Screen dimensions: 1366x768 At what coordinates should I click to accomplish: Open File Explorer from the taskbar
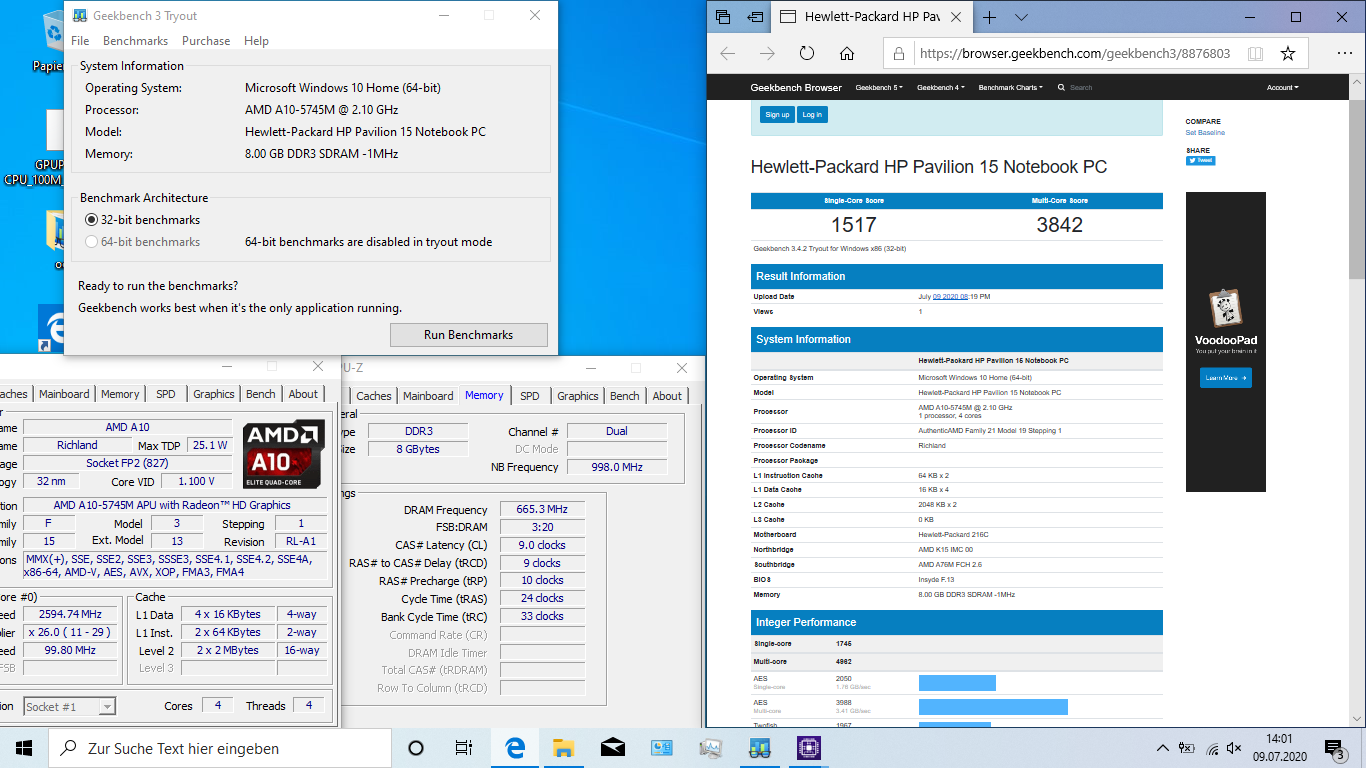(x=564, y=748)
